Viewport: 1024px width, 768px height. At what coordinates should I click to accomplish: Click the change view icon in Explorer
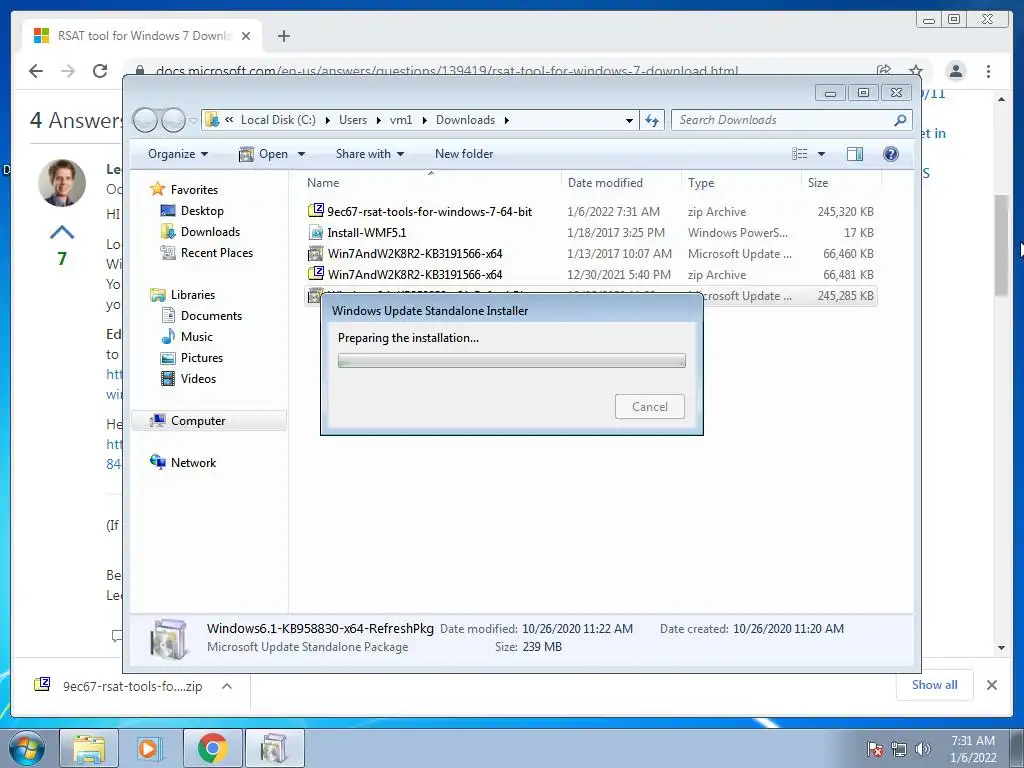[x=799, y=154]
